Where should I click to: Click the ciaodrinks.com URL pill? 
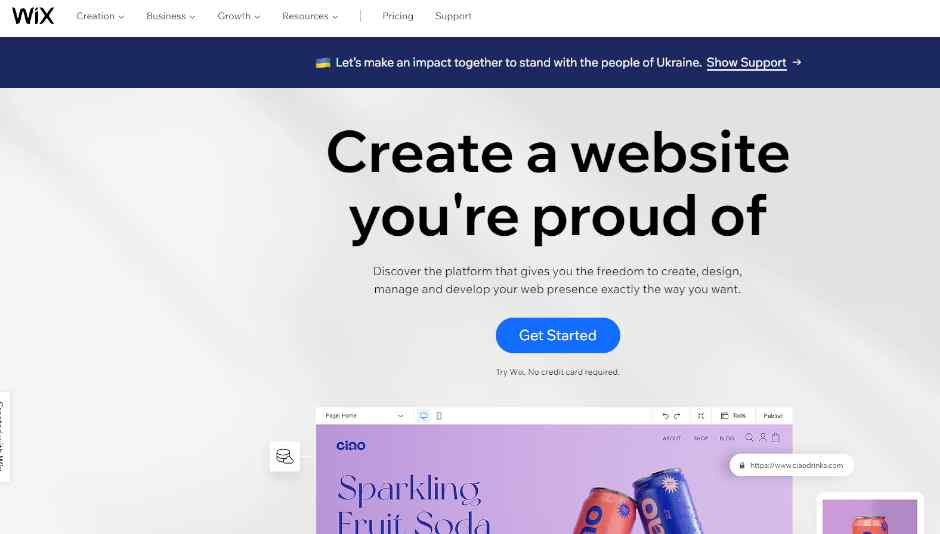point(791,465)
